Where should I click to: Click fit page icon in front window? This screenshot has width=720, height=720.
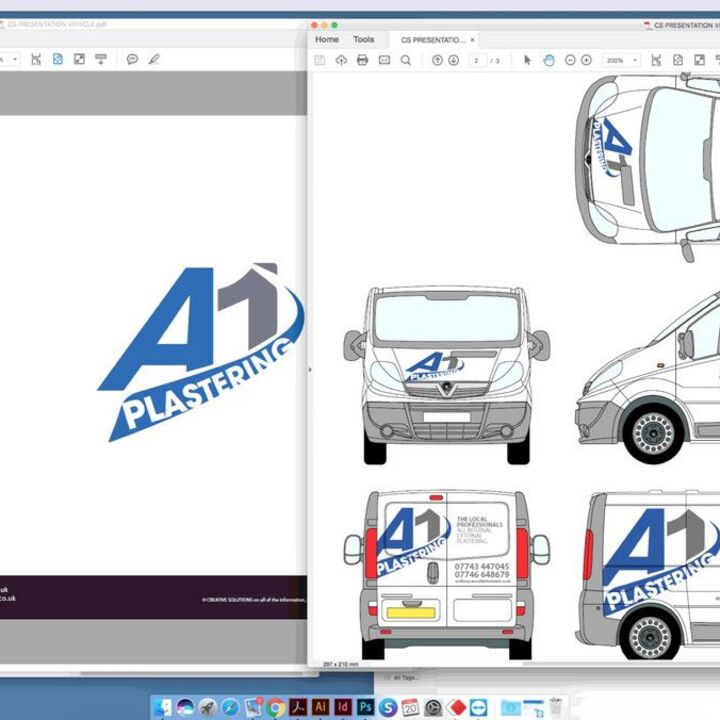[x=678, y=60]
